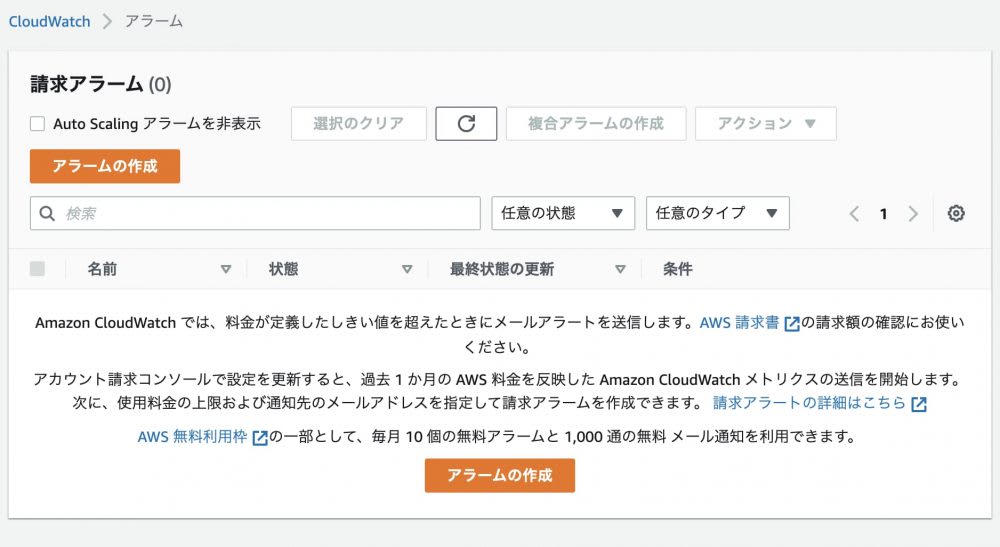
Task: Open 請求アラートの詳細はこちら link
Action: (x=809, y=403)
